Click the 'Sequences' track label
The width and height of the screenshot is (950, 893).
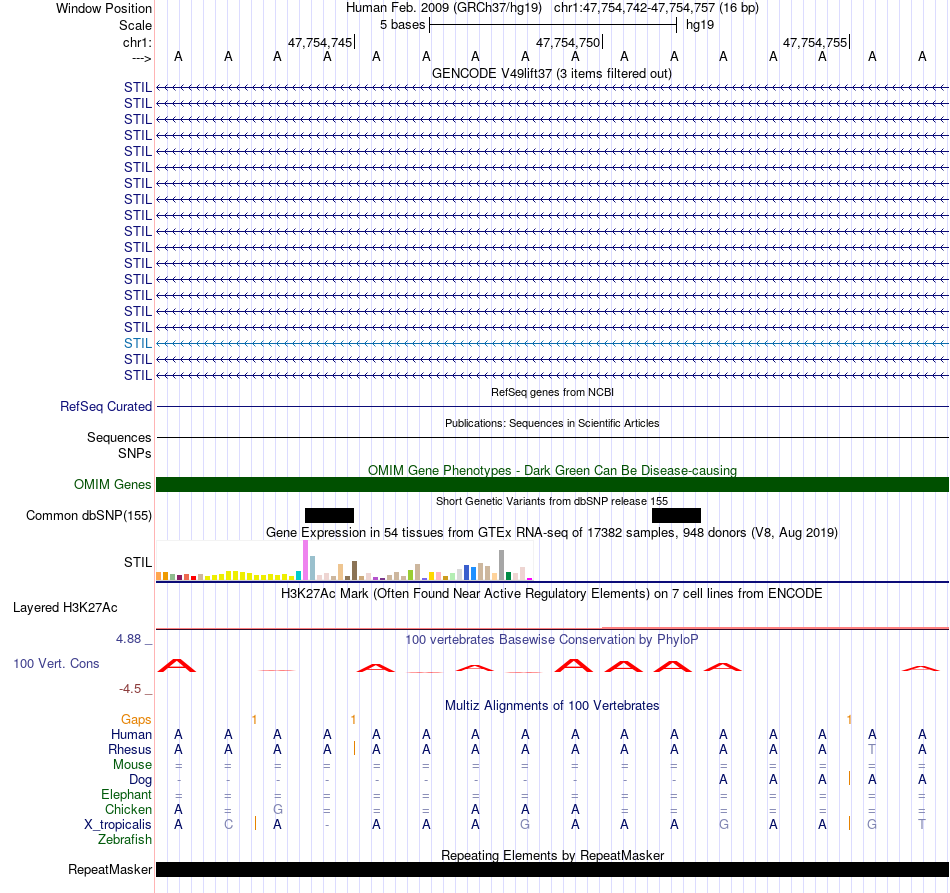(x=119, y=437)
